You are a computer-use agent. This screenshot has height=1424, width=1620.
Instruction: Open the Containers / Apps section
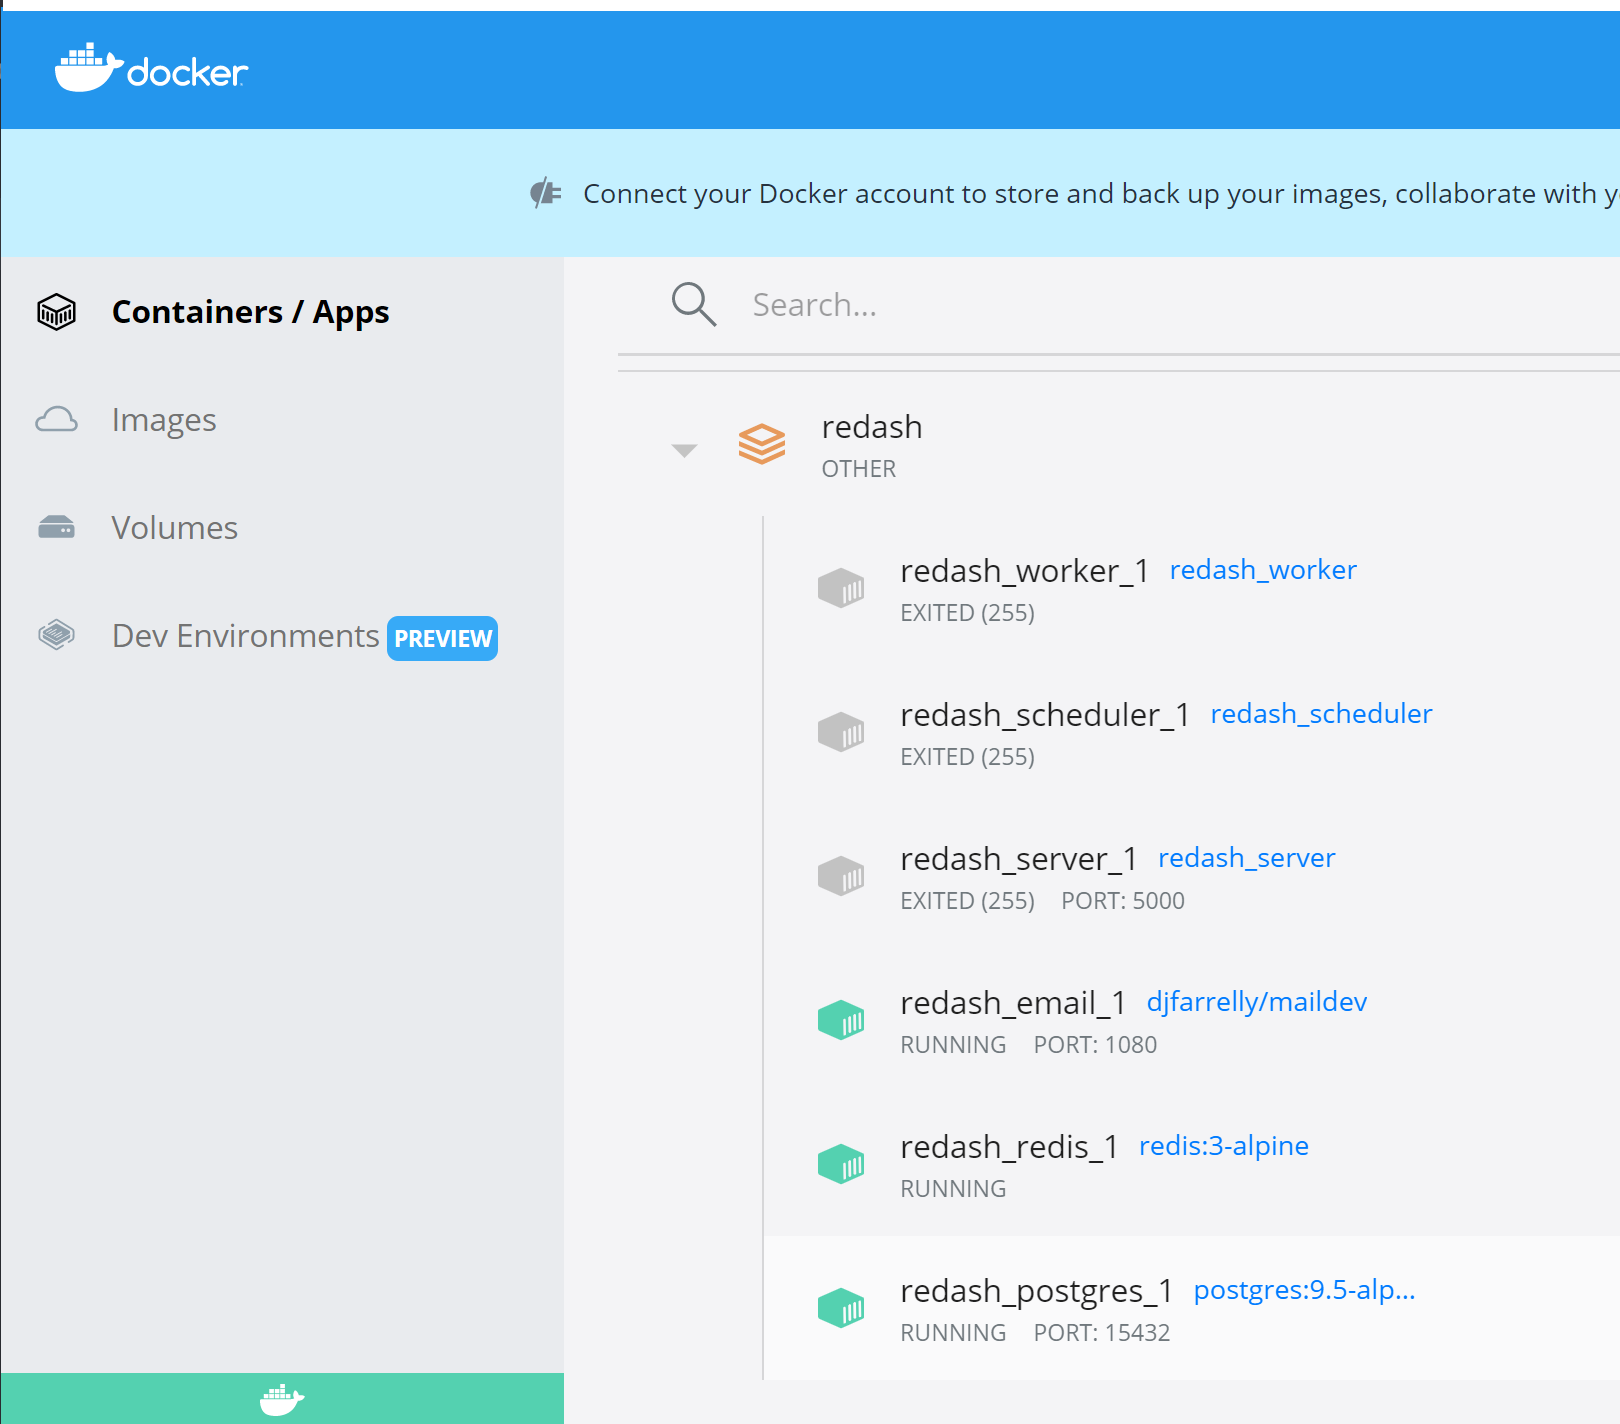click(250, 312)
